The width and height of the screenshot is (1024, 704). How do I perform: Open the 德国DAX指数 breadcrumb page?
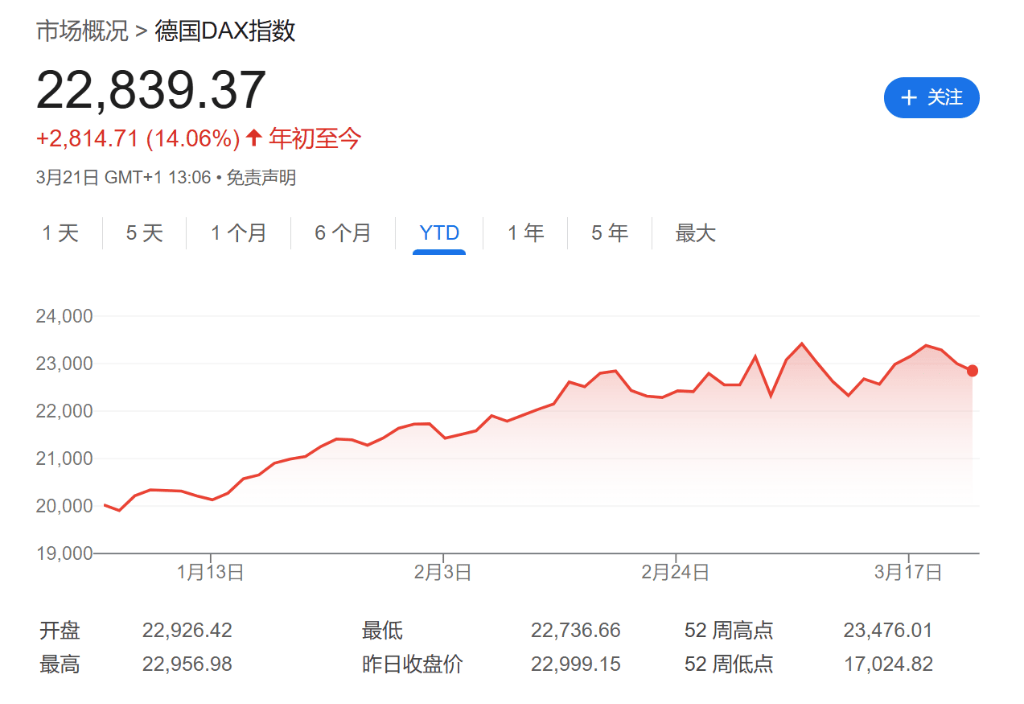point(227,31)
